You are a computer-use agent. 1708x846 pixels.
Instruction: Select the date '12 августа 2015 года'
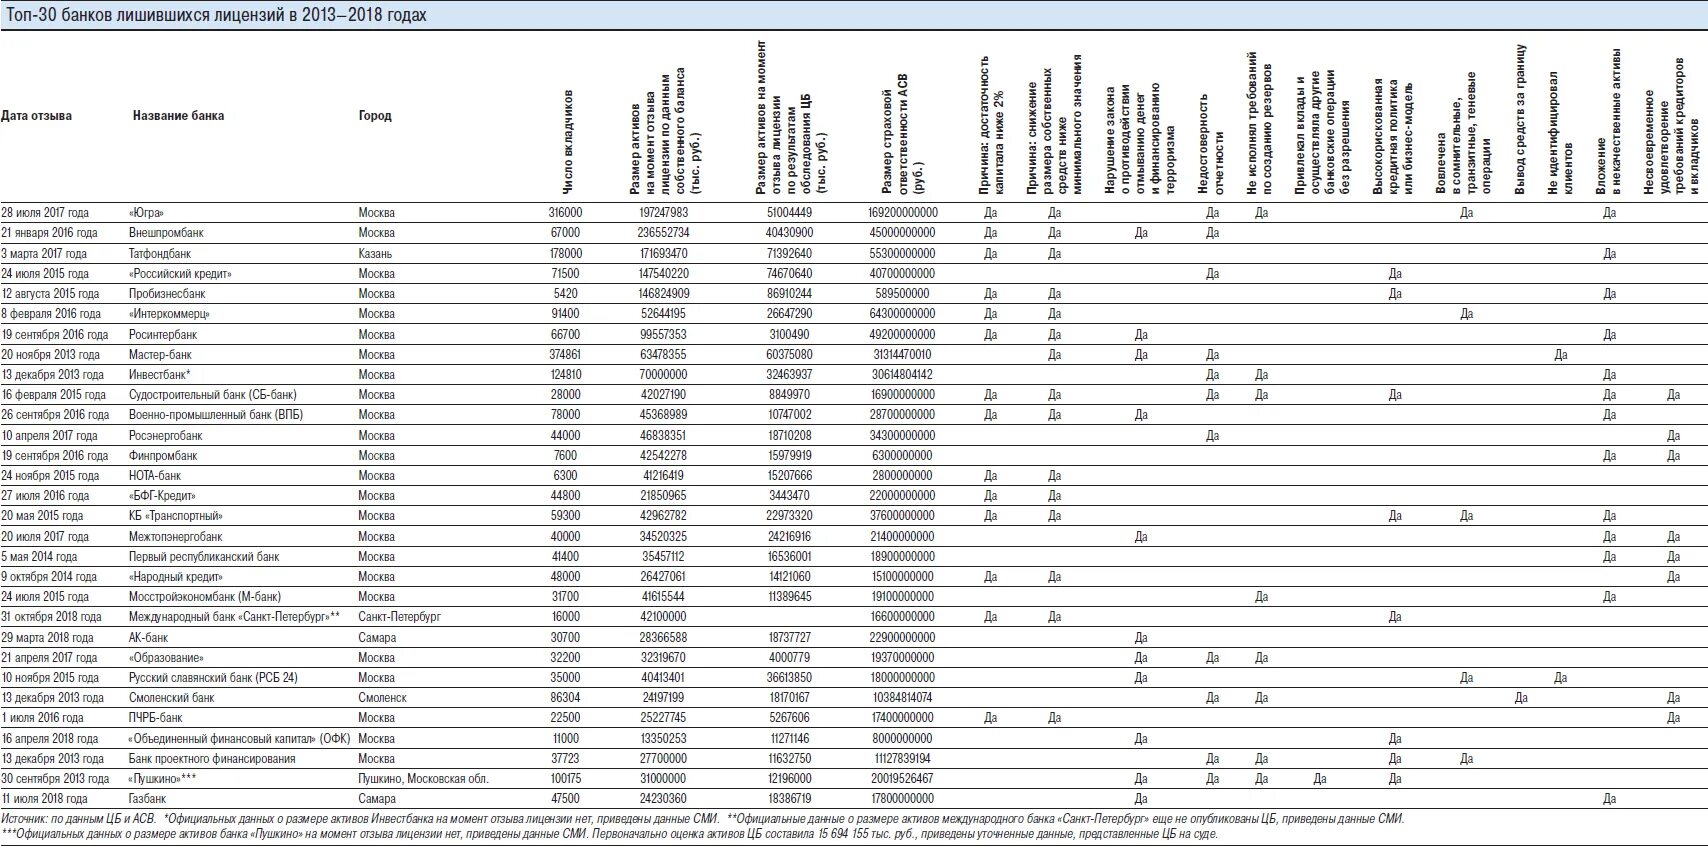coord(50,294)
